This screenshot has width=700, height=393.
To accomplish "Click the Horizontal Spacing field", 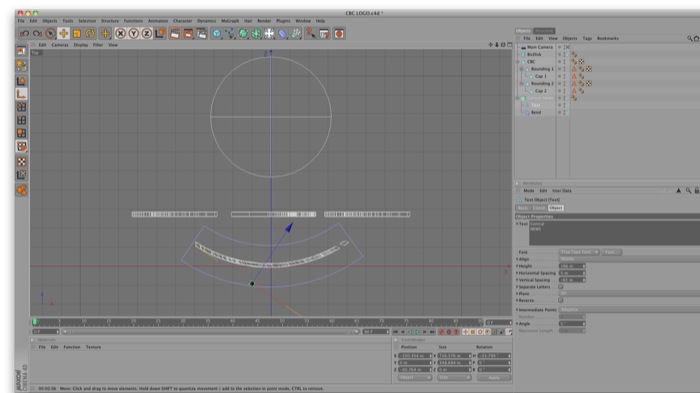I will [572, 273].
